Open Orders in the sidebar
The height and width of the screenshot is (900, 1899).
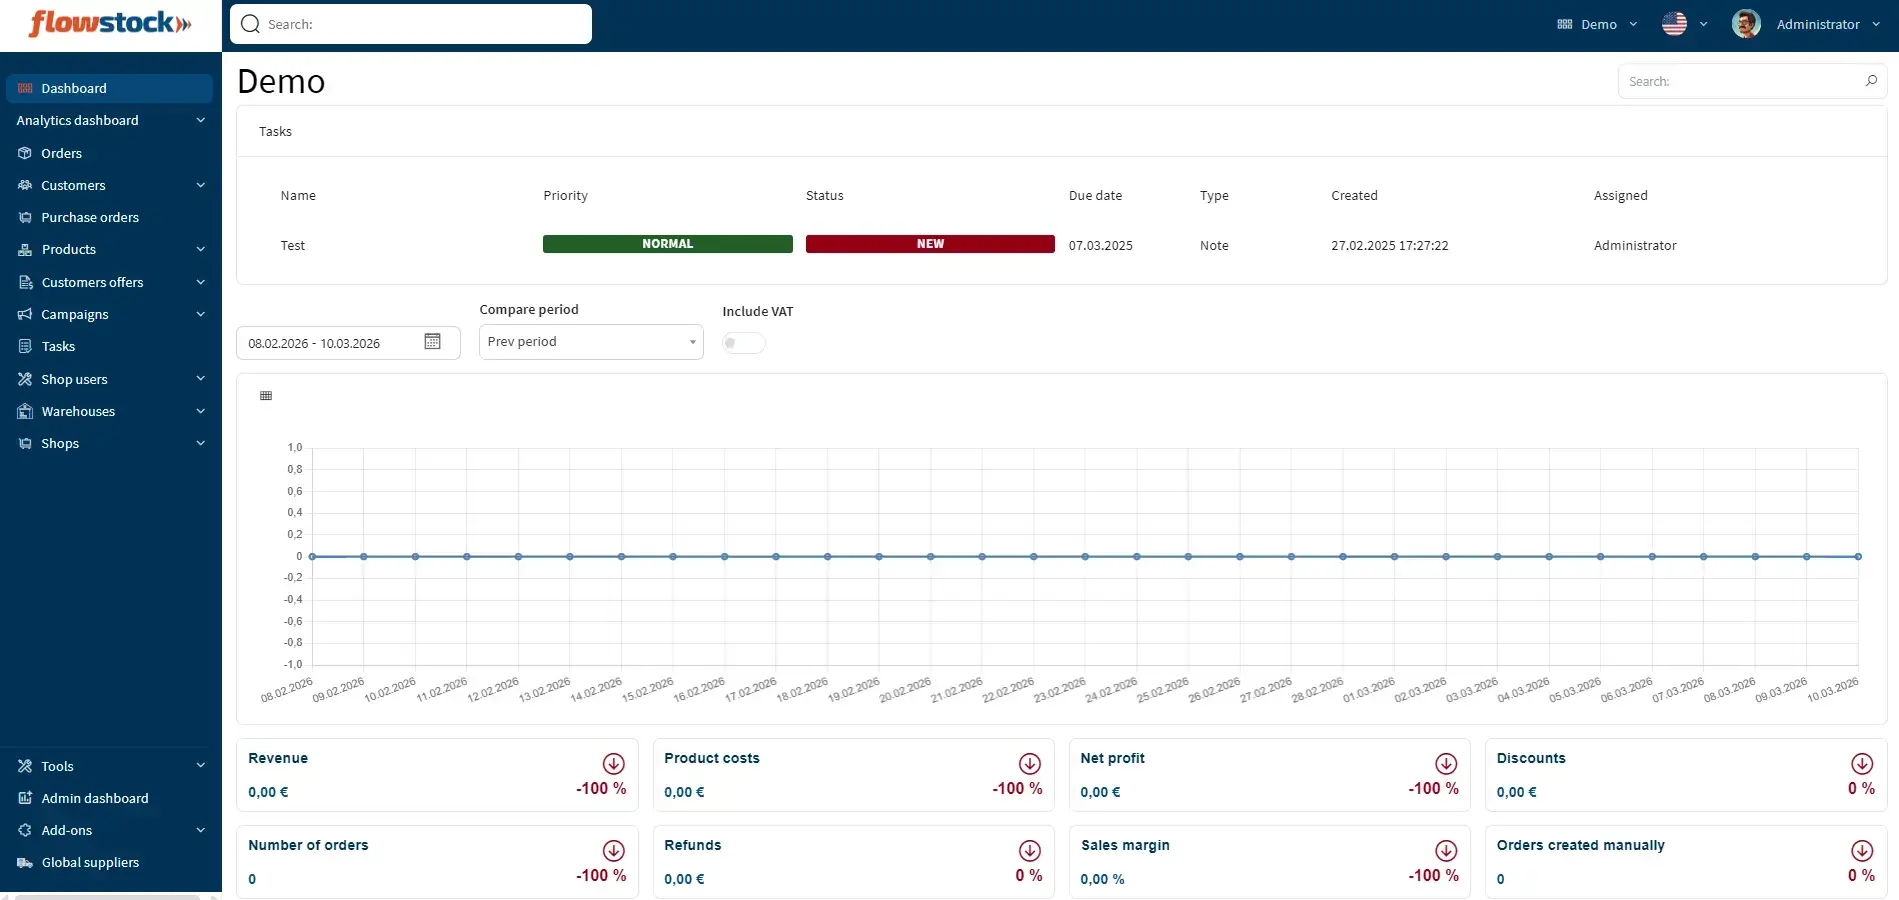point(62,153)
